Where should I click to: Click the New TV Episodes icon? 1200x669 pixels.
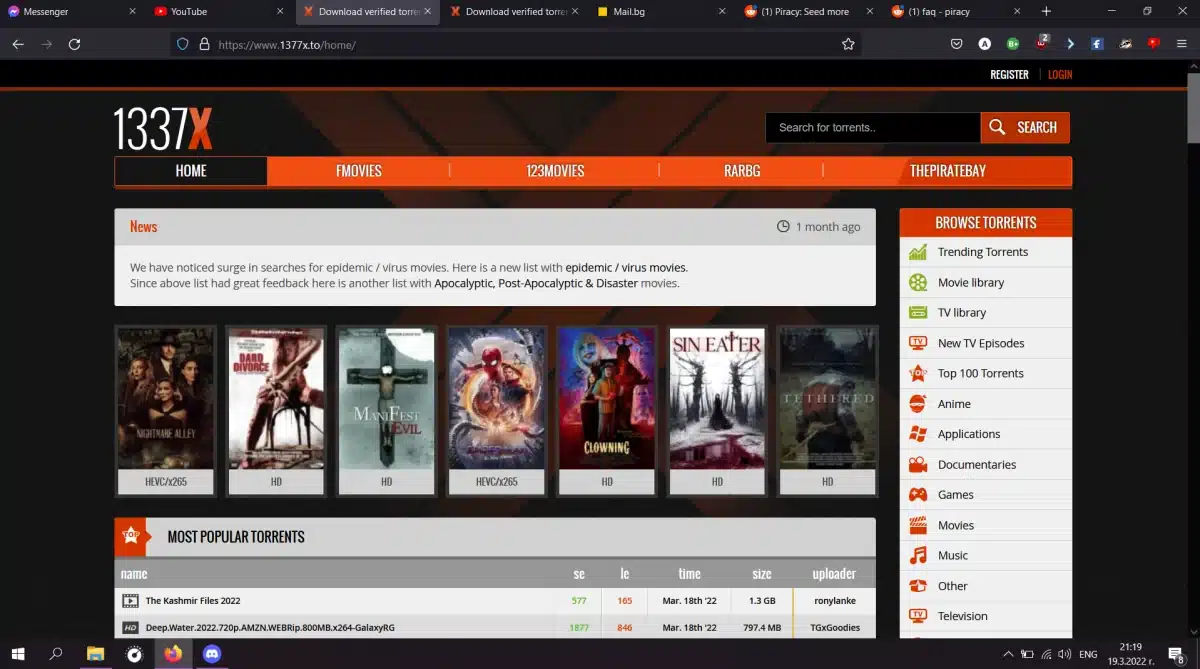917,343
